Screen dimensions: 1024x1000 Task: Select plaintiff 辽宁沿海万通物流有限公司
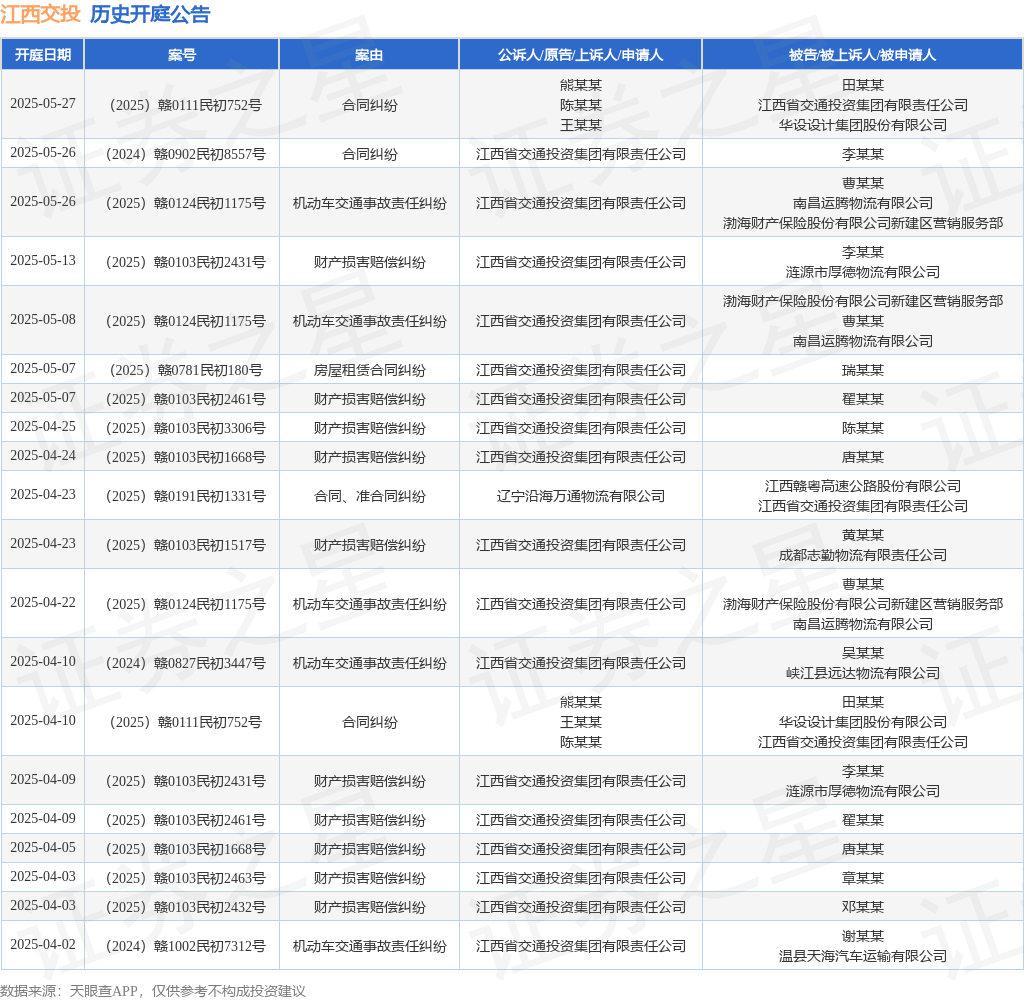(x=581, y=496)
